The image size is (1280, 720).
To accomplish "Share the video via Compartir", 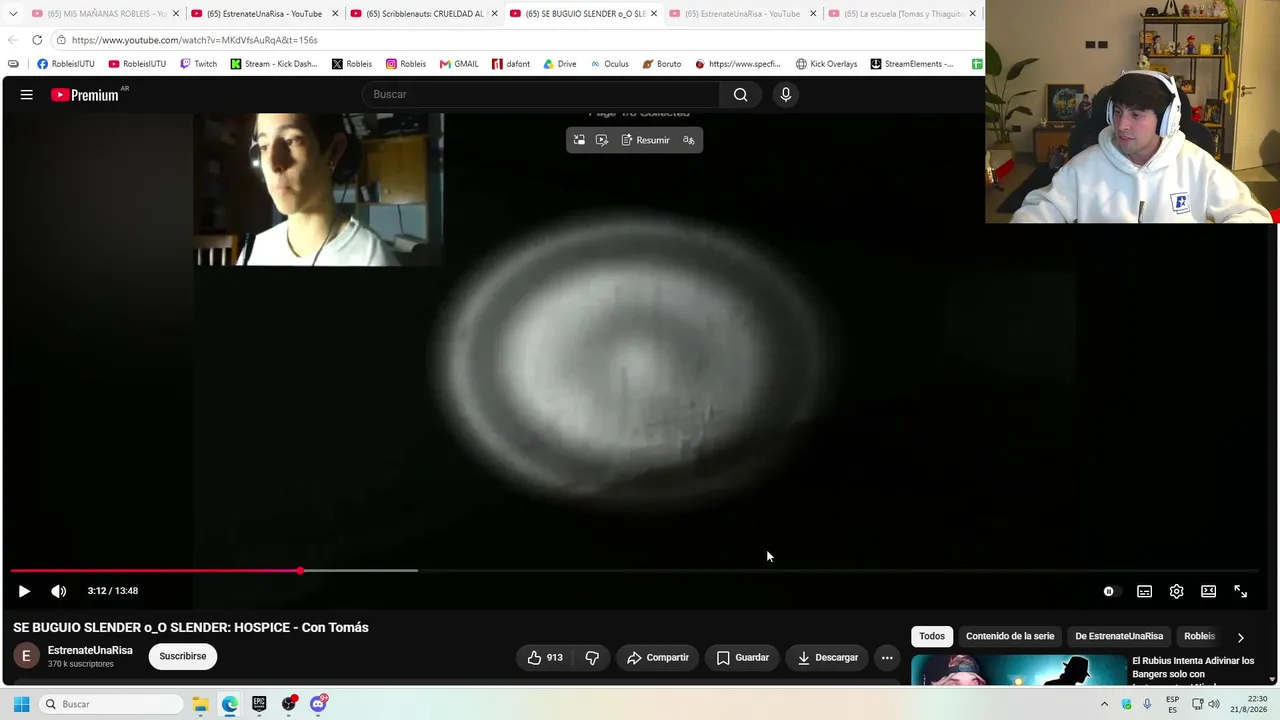I will pos(657,657).
